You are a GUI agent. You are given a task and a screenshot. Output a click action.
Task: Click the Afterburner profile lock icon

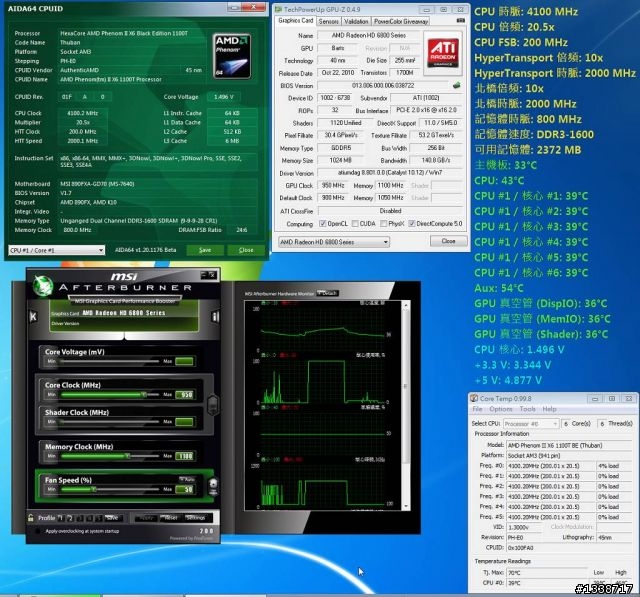[31, 517]
